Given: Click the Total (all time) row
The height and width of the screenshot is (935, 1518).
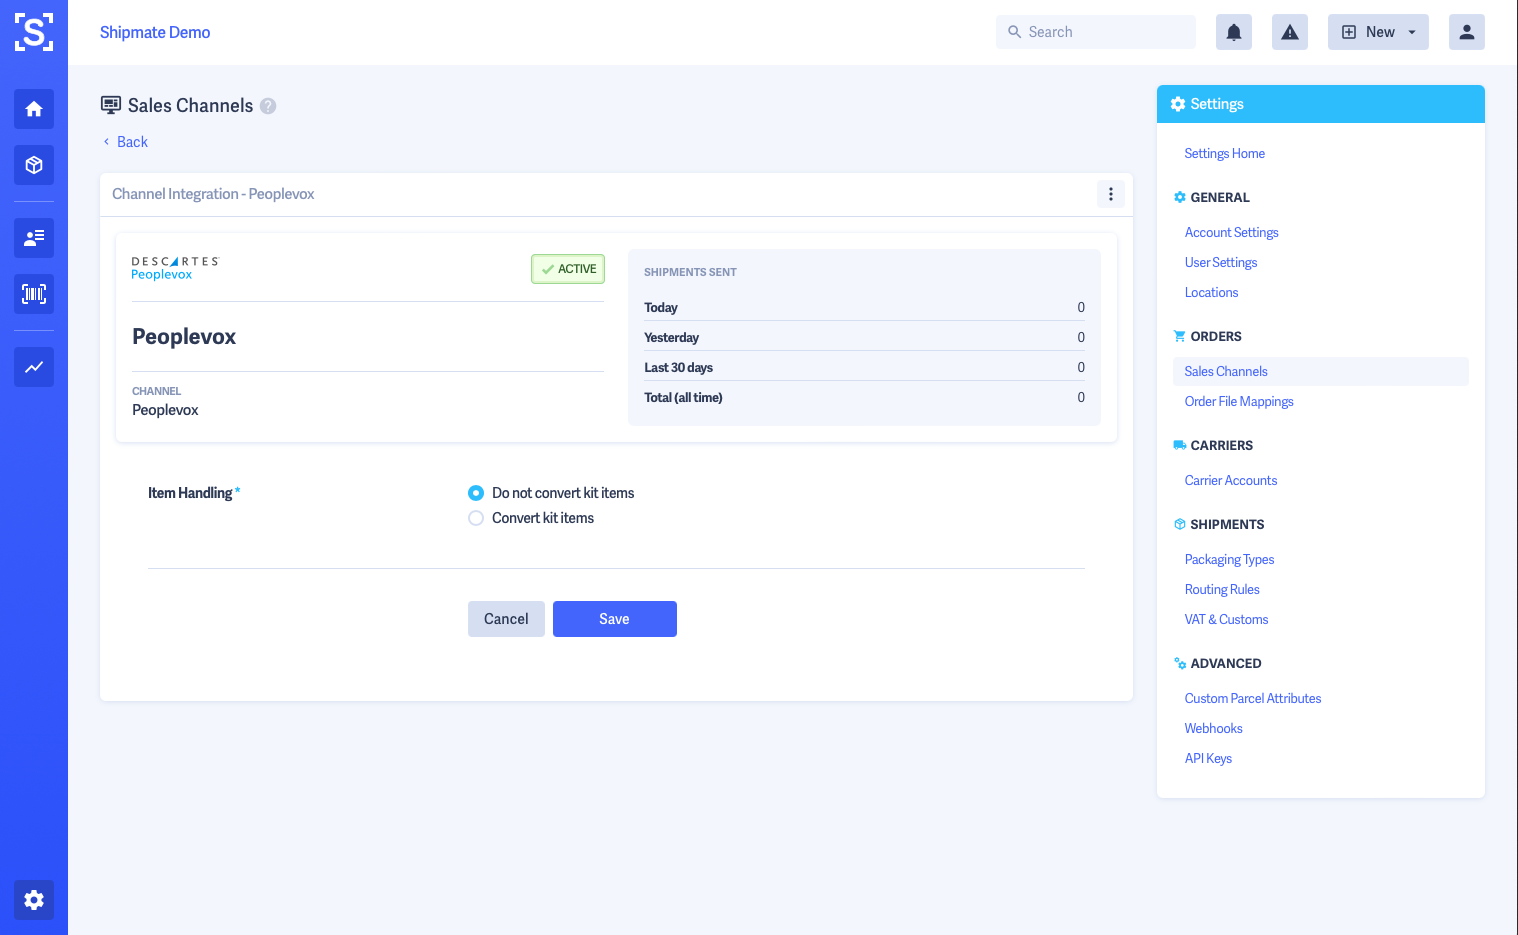Looking at the screenshot, I should [x=864, y=397].
